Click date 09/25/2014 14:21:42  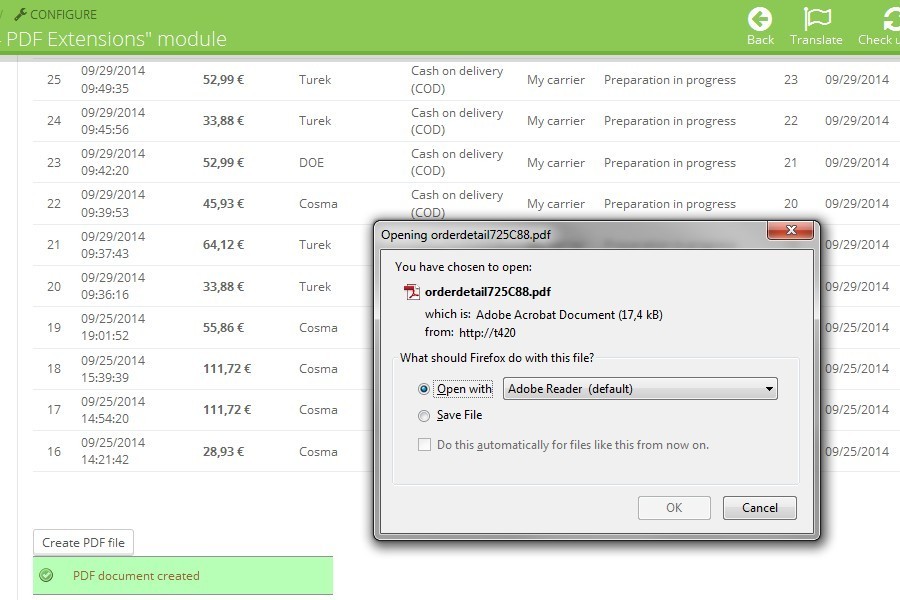112,451
